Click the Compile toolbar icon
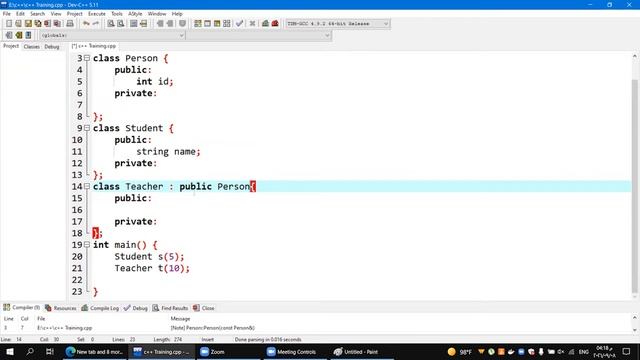The width and height of the screenshot is (640, 360). [198, 24]
